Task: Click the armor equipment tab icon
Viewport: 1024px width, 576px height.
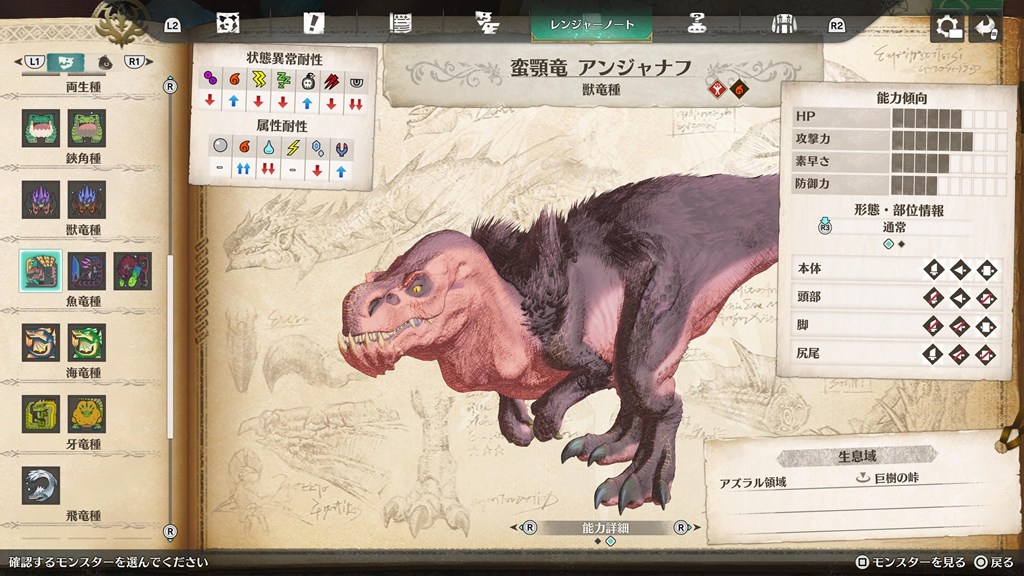Action: click(x=783, y=24)
